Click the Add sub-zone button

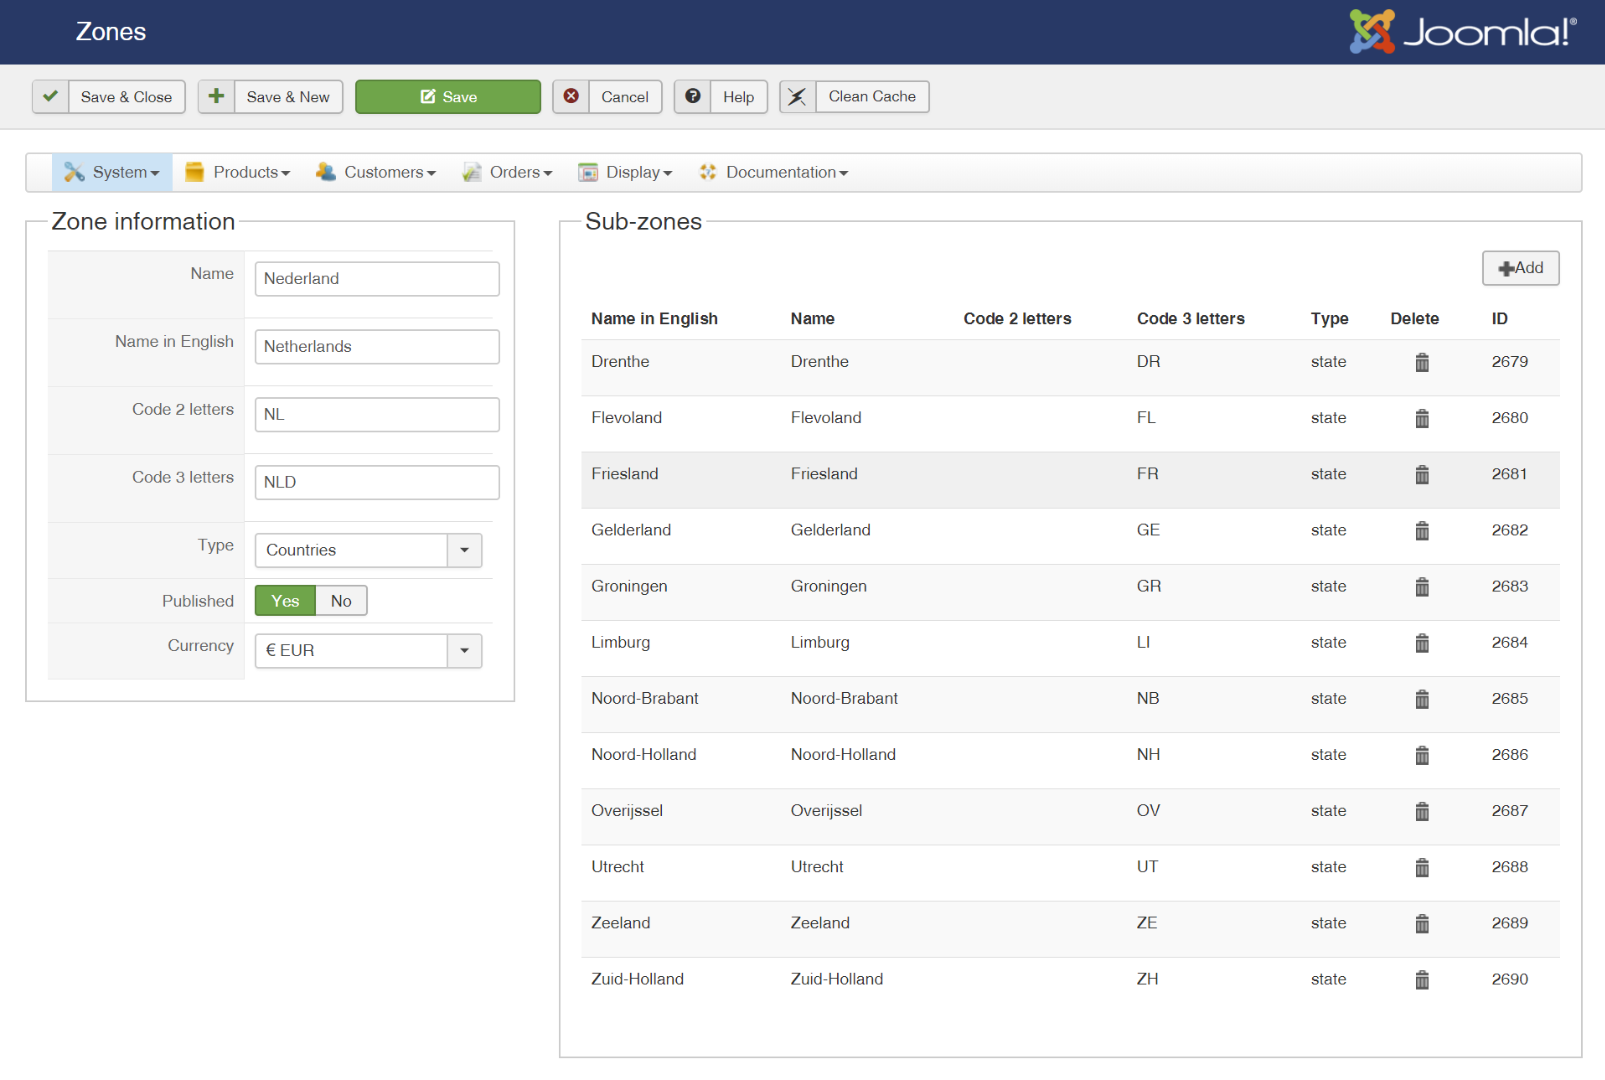coord(1520,268)
